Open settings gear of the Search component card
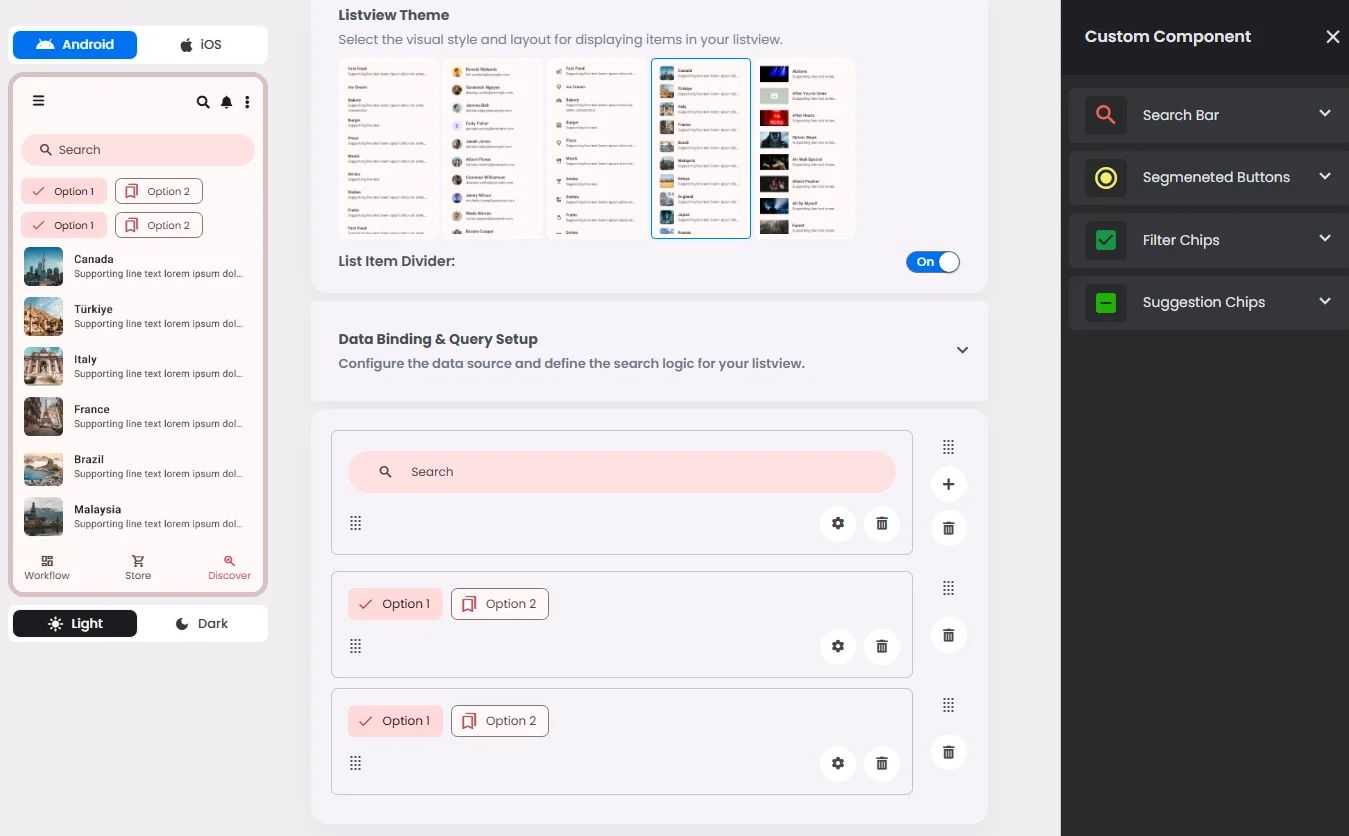The height and width of the screenshot is (836, 1349). click(x=838, y=523)
